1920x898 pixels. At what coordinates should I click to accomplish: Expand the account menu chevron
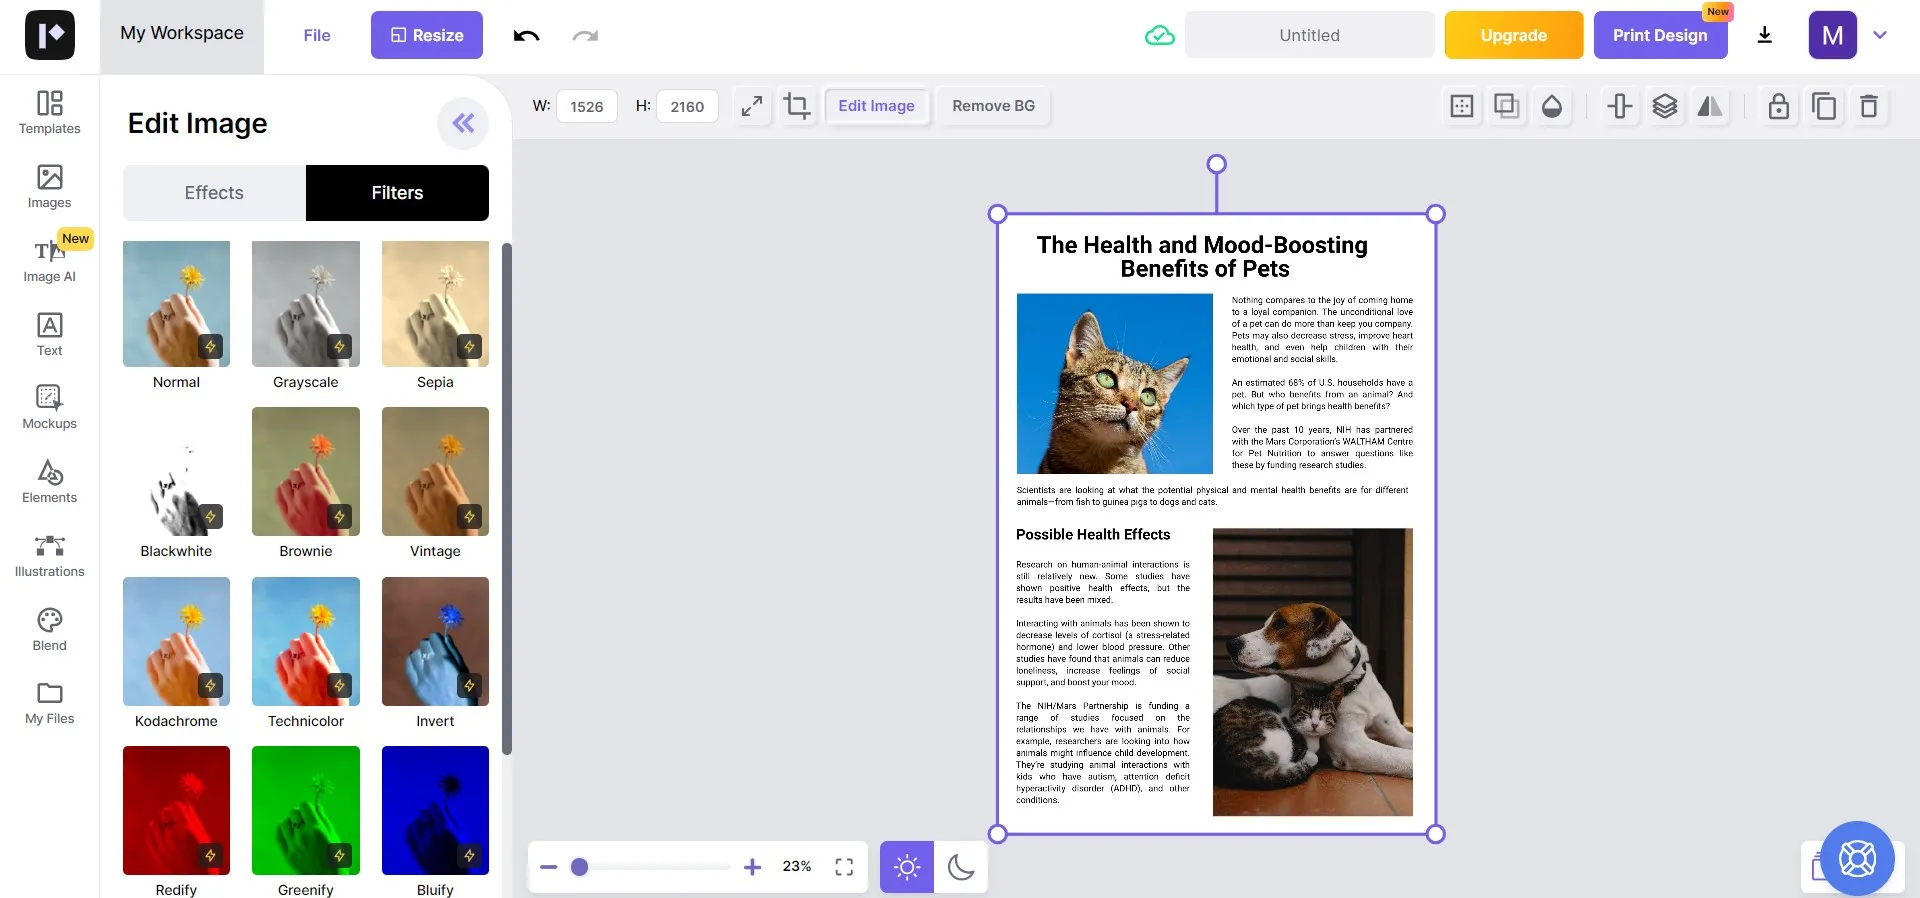tap(1880, 35)
